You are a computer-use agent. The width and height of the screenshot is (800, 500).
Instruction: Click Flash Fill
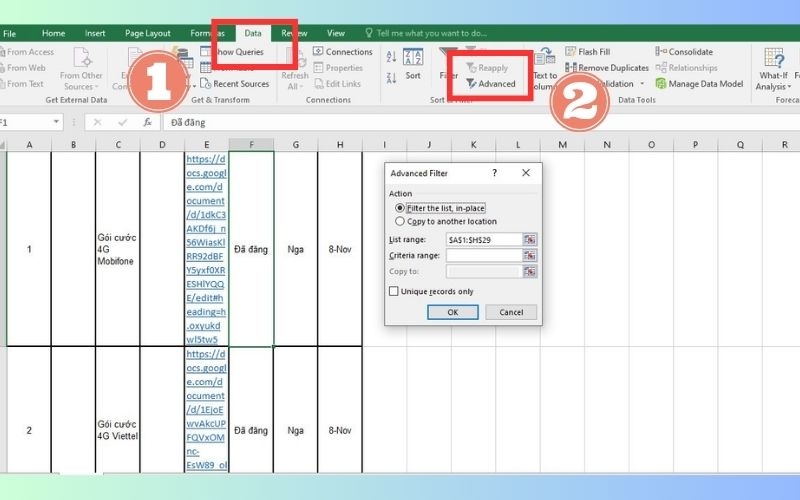588,52
